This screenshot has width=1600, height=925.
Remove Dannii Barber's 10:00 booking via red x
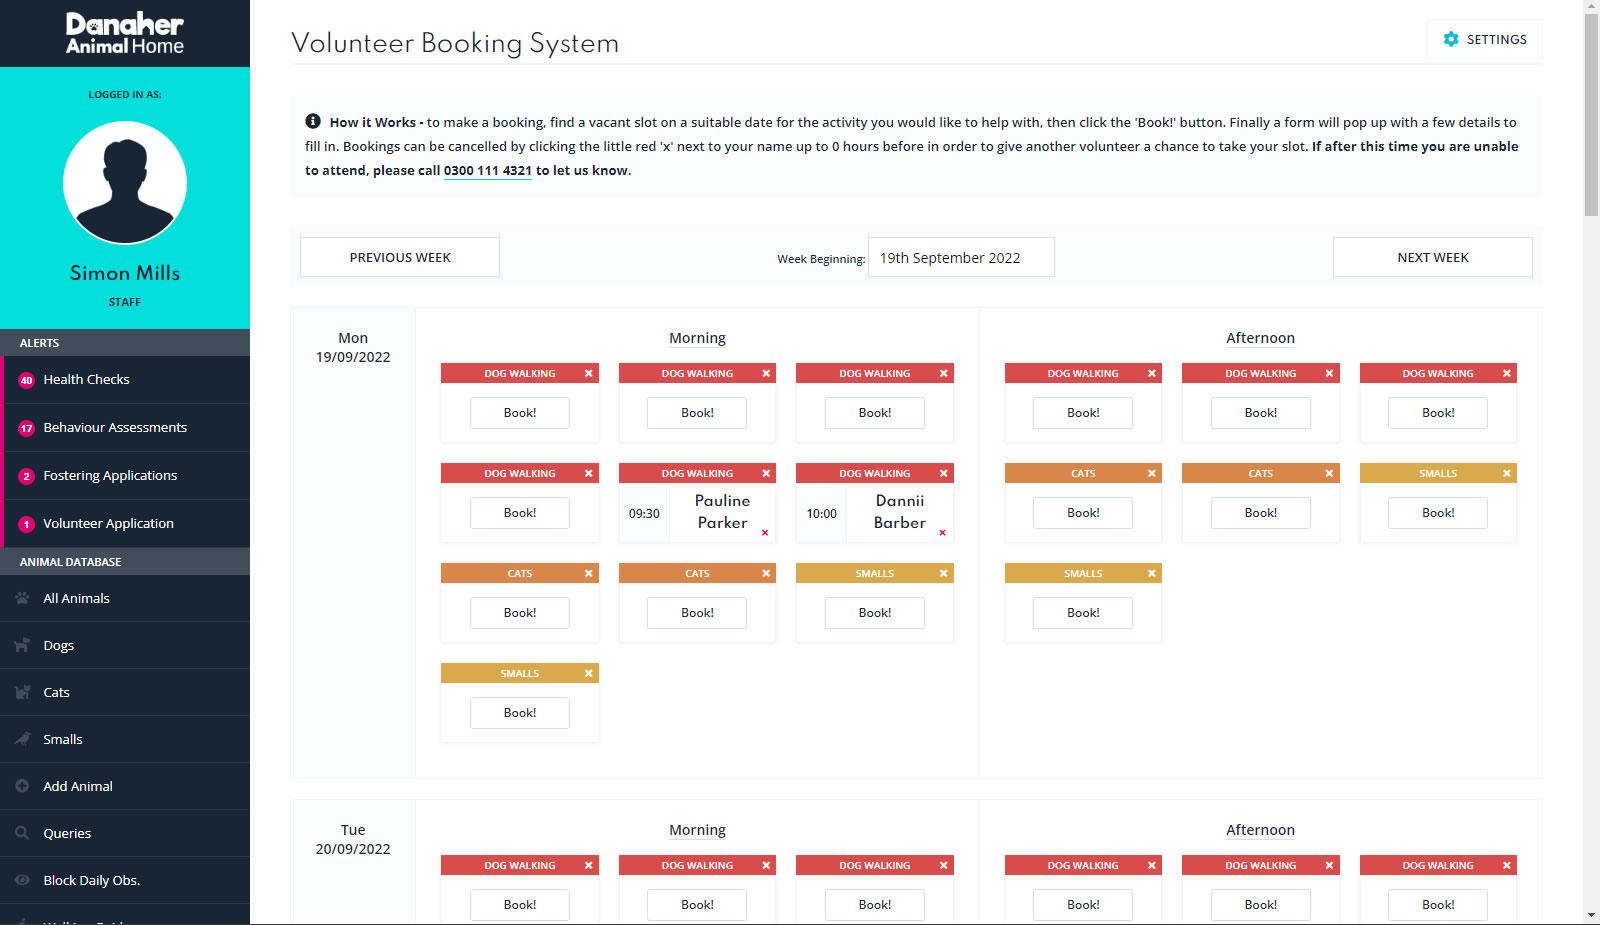click(x=942, y=533)
